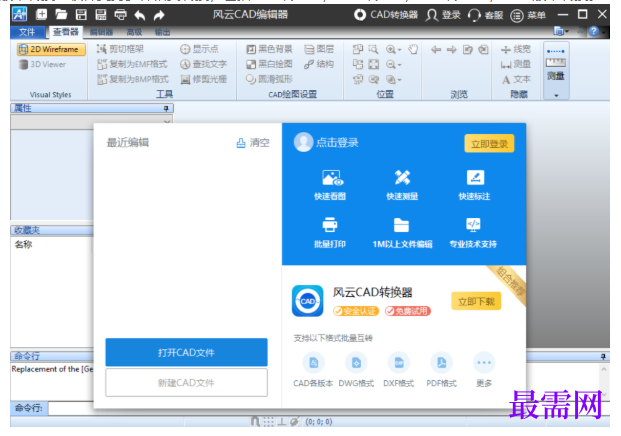
Task: Open a file using the folder icon
Action: pyautogui.click(x=61, y=15)
